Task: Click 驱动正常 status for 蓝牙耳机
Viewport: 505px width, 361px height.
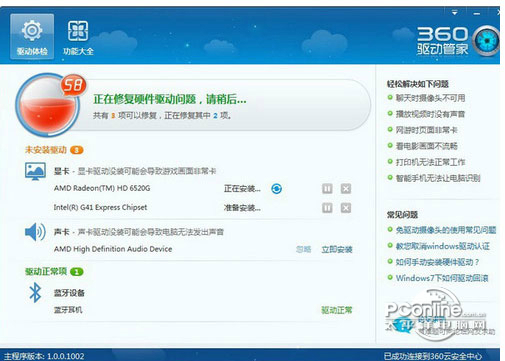Action: click(x=337, y=310)
